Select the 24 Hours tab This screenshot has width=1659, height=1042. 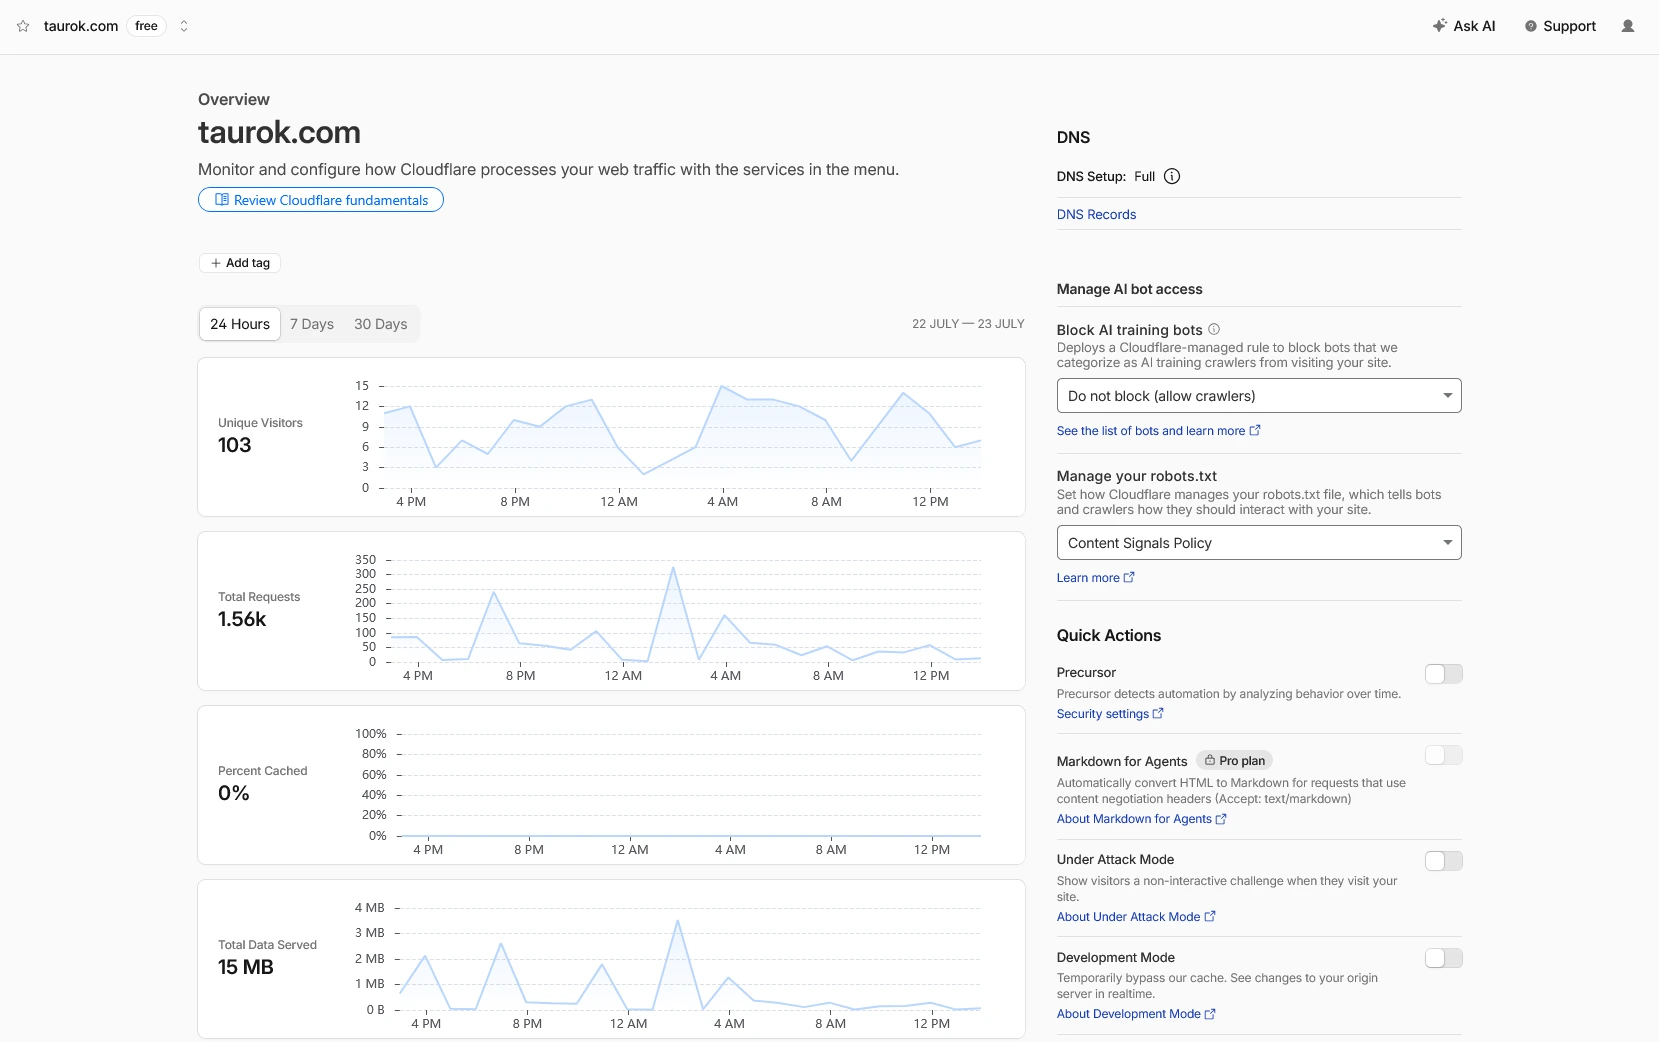(240, 324)
